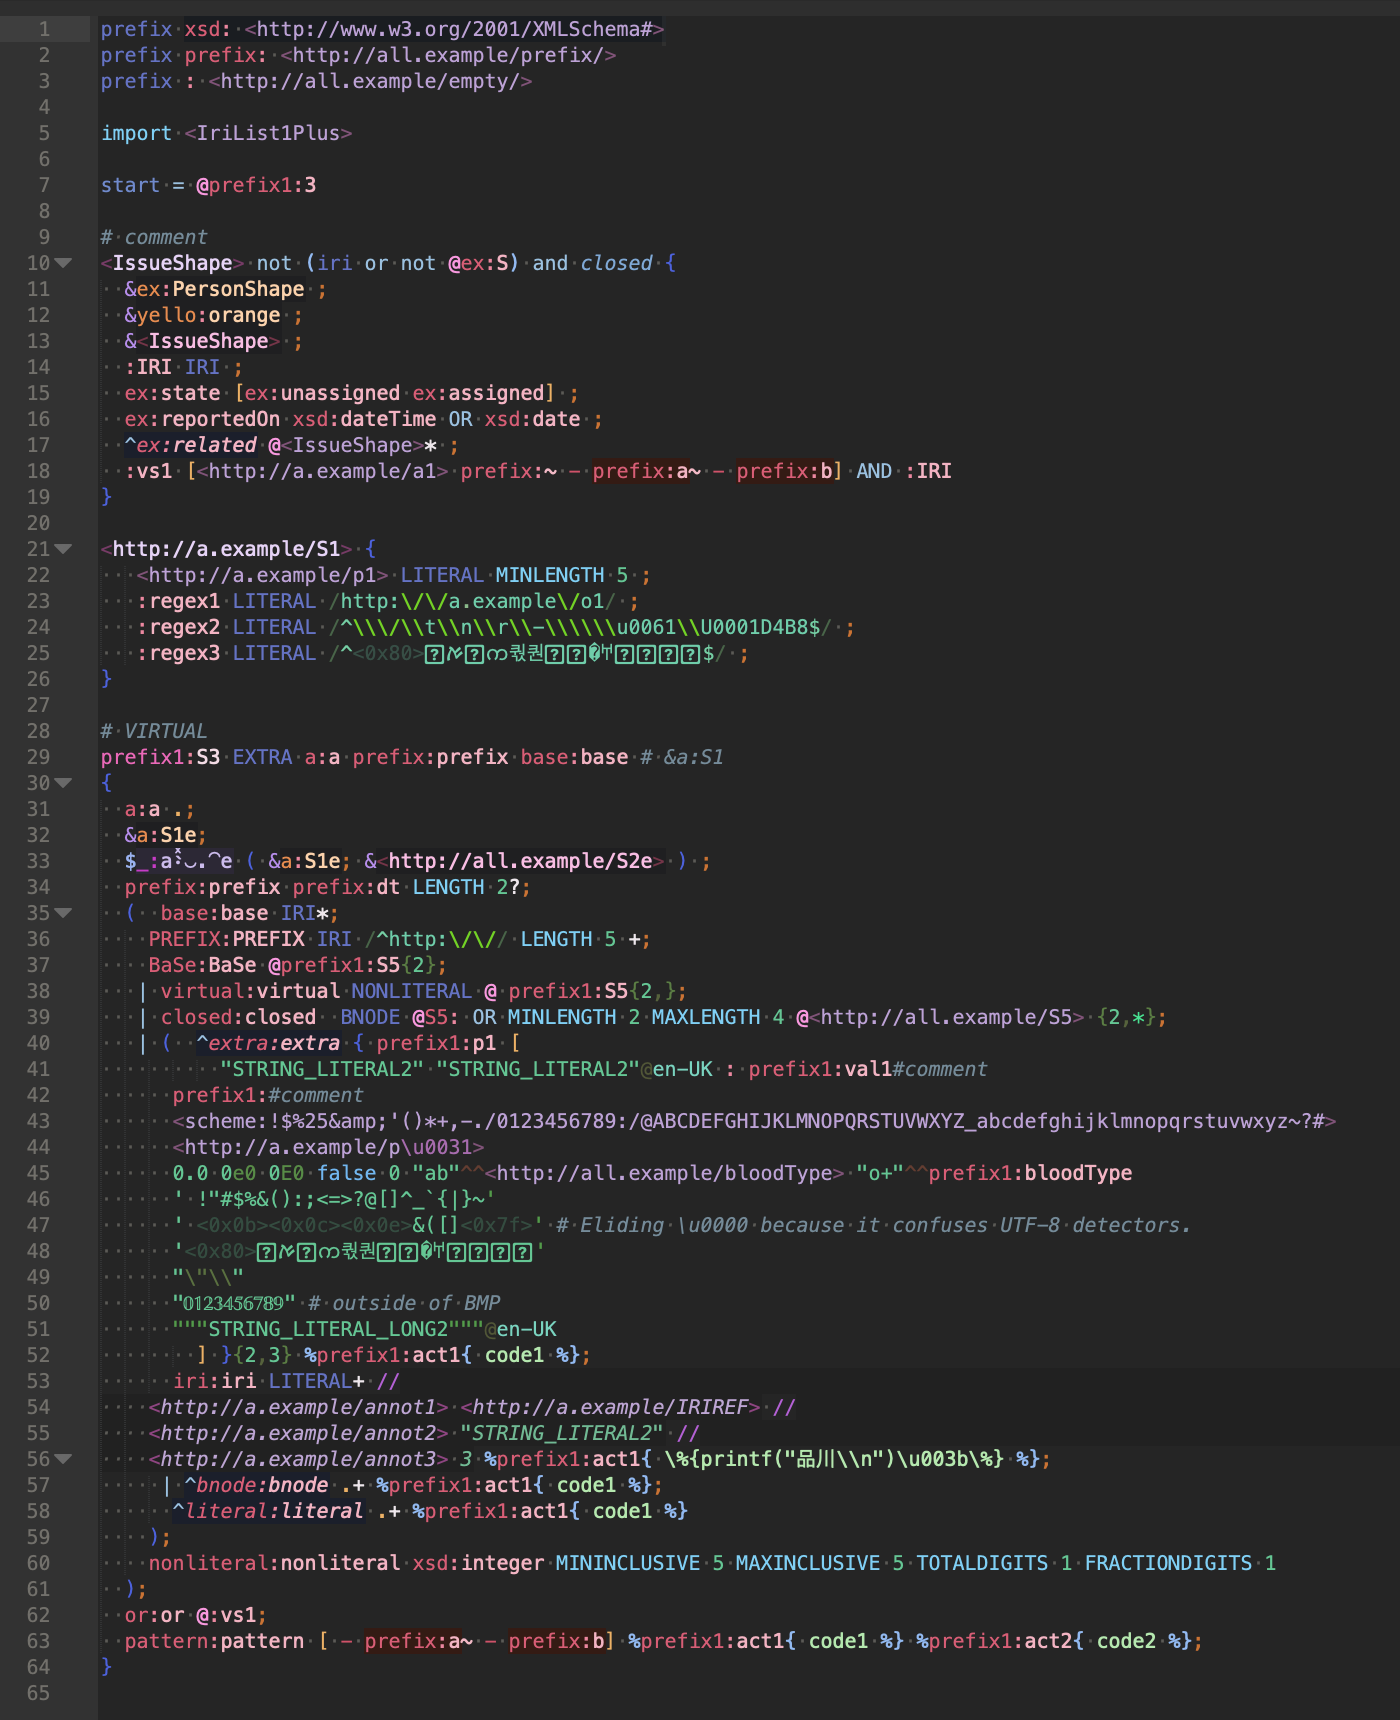
Task: Click 'or:or' on line 62
Action: pyautogui.click(x=154, y=1615)
